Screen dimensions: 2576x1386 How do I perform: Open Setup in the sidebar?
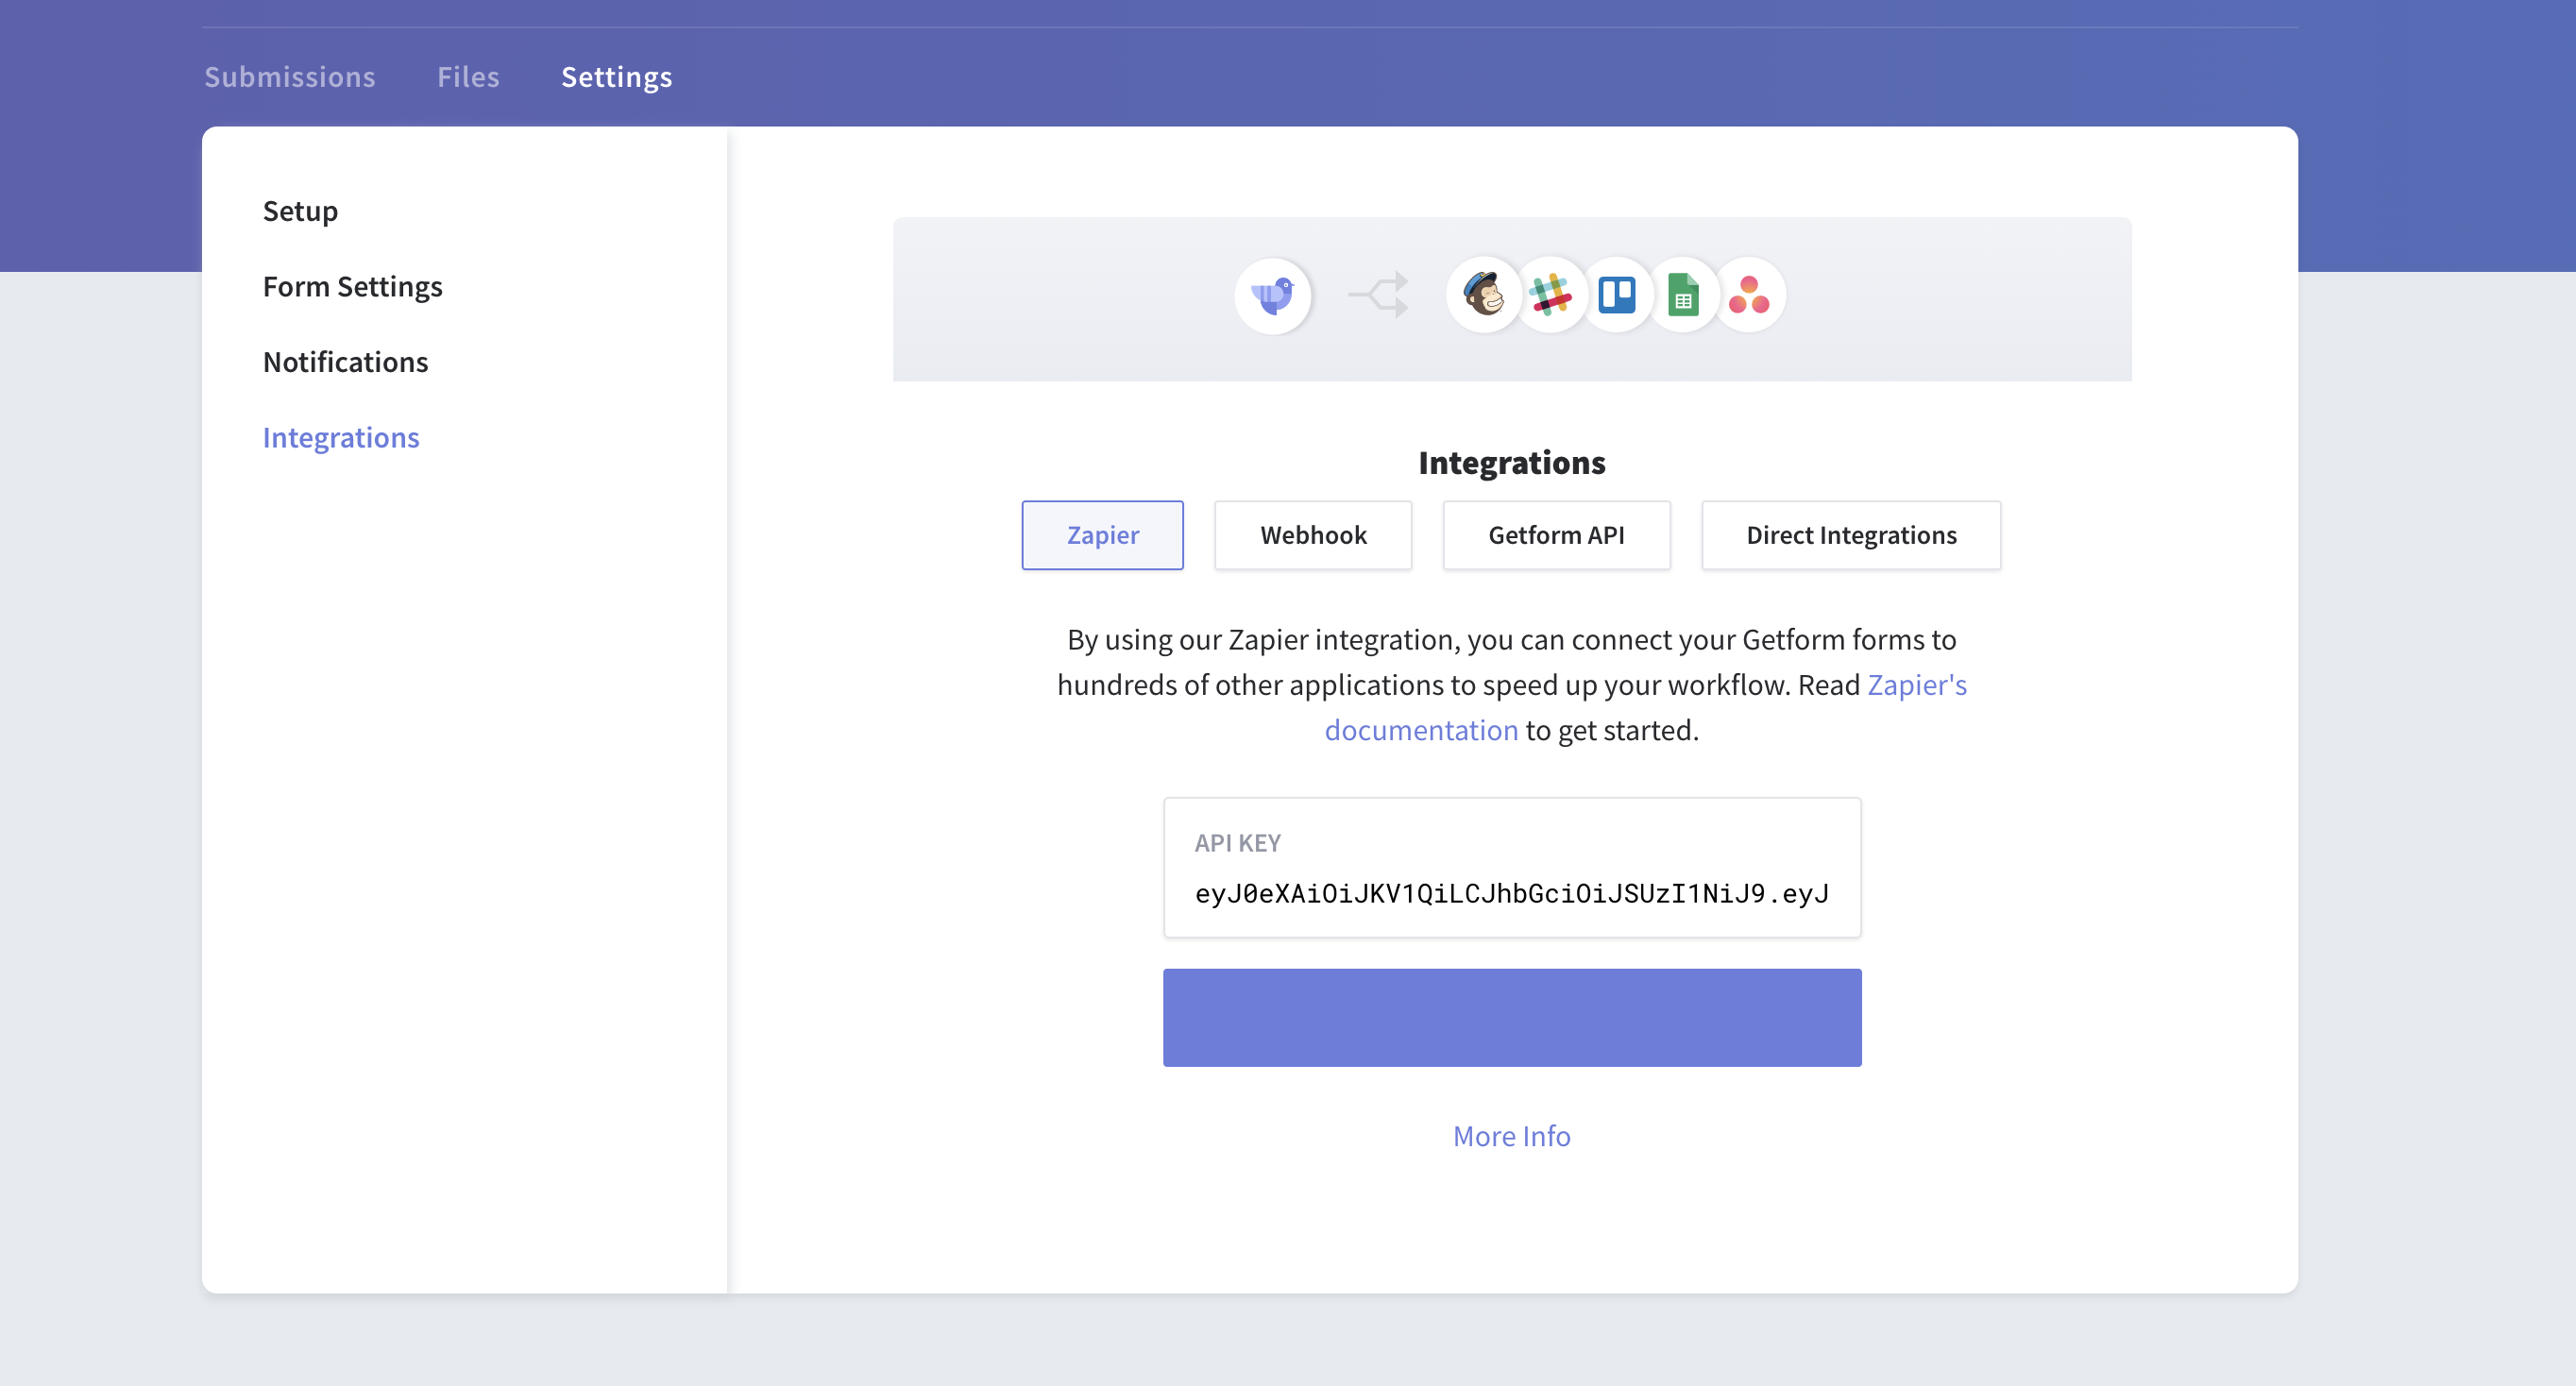click(300, 211)
